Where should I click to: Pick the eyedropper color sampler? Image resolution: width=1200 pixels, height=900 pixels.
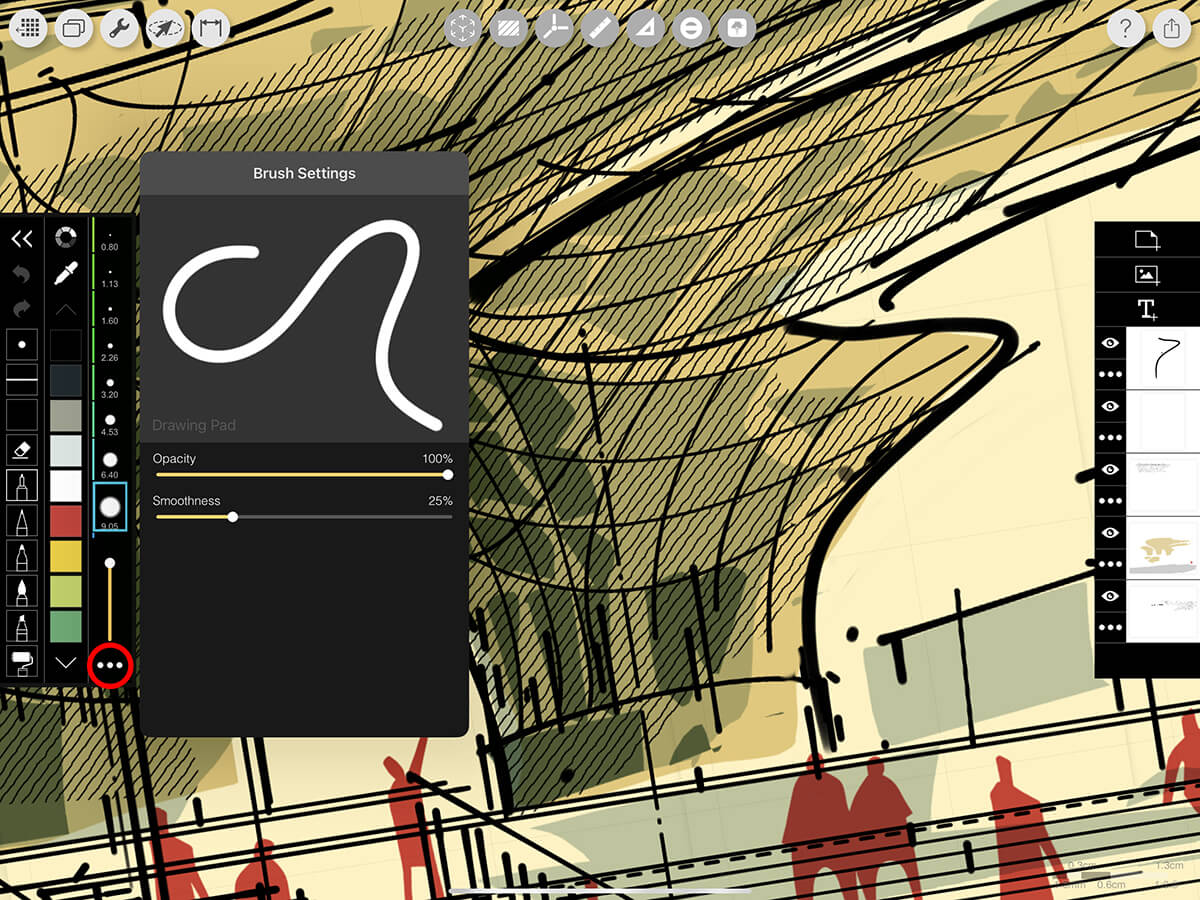(x=66, y=273)
